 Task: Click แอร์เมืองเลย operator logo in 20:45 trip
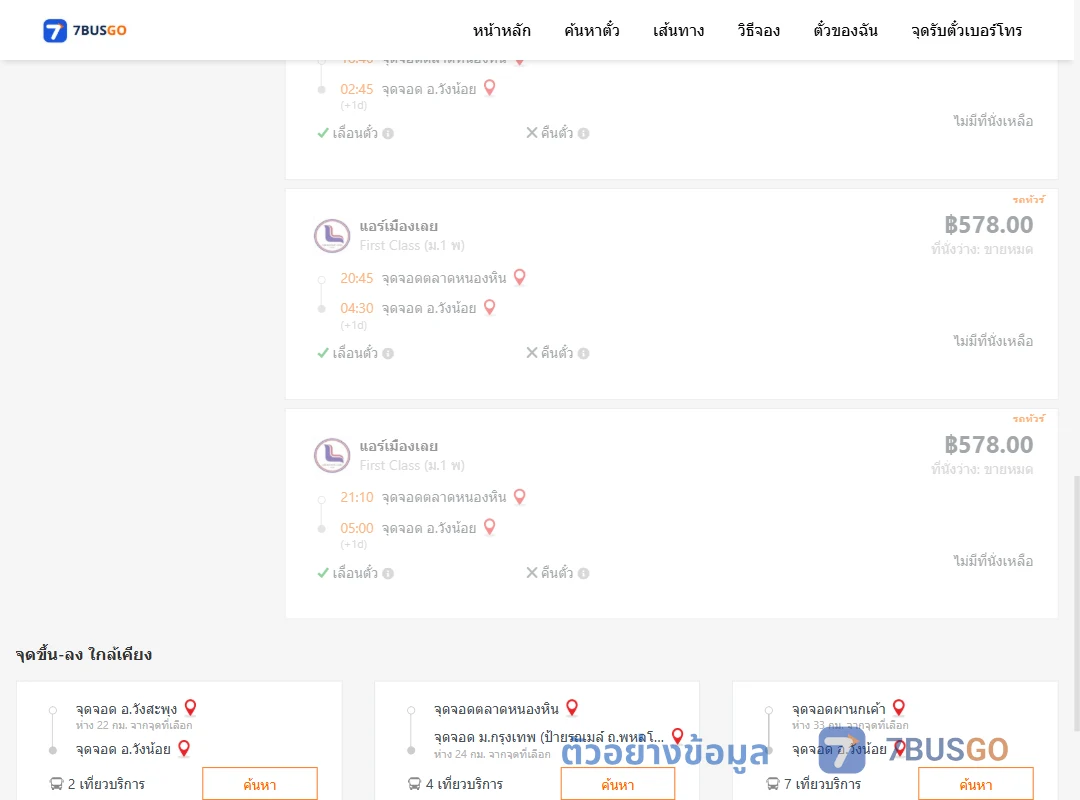(332, 236)
